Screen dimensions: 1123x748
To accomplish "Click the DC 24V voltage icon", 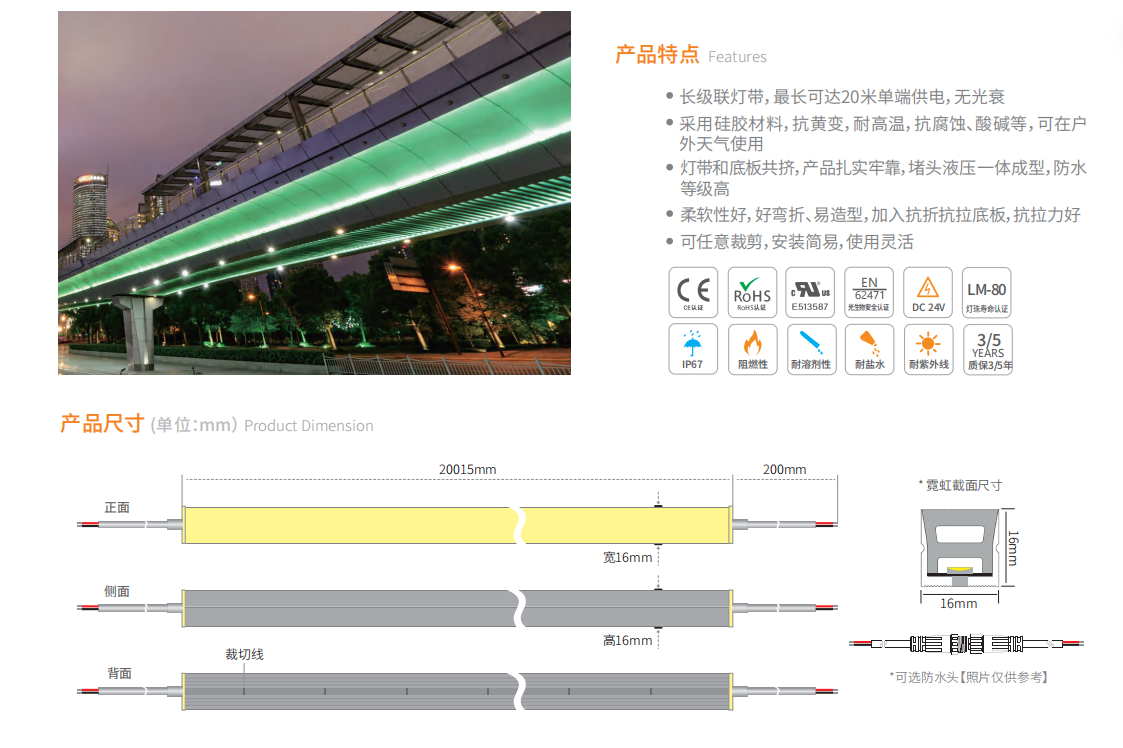I will pos(928,292).
